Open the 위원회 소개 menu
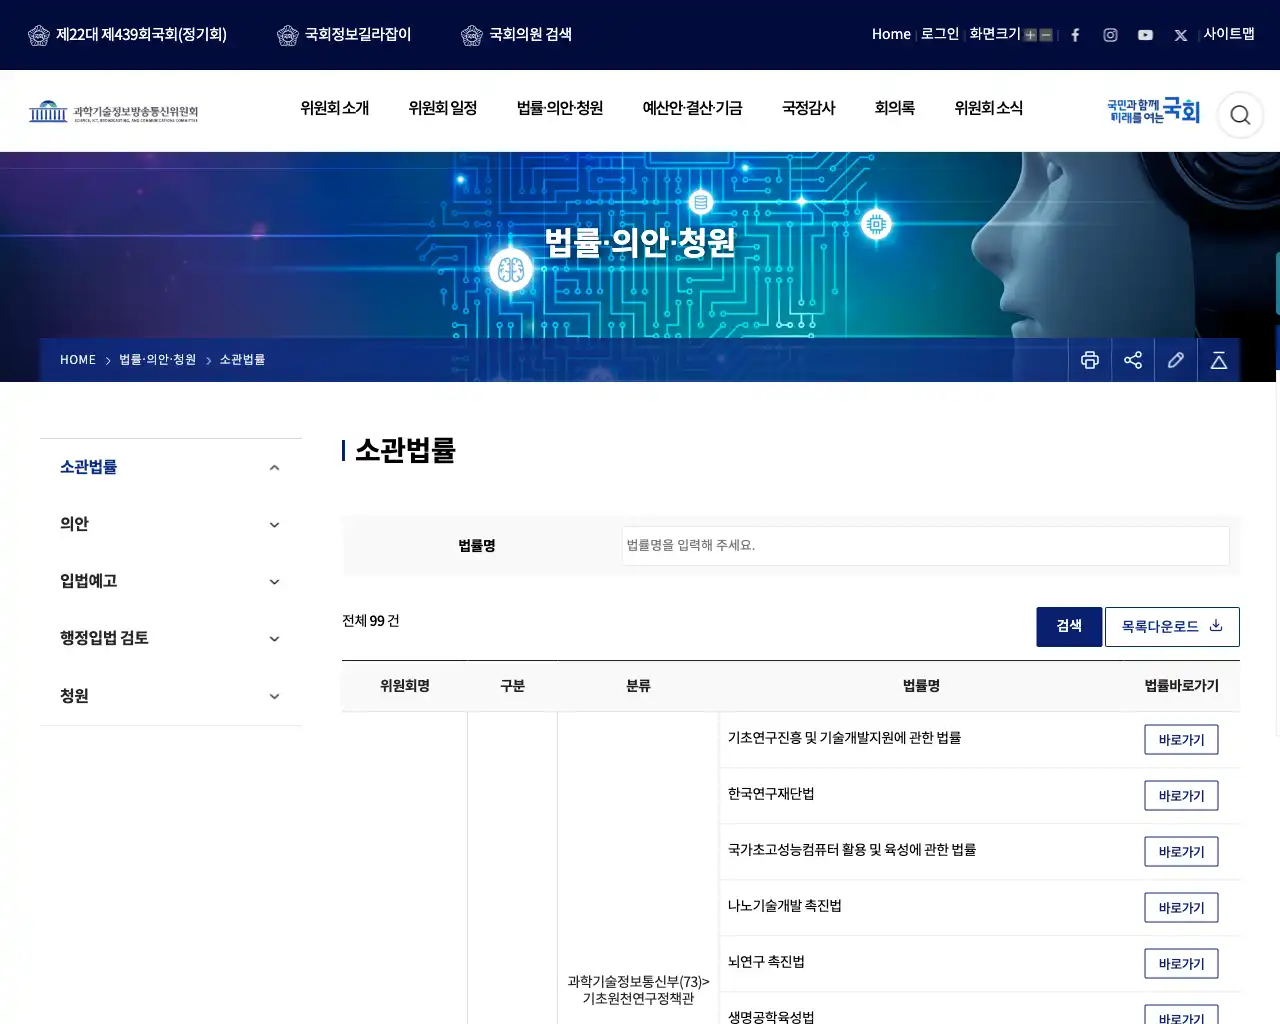 (x=335, y=108)
